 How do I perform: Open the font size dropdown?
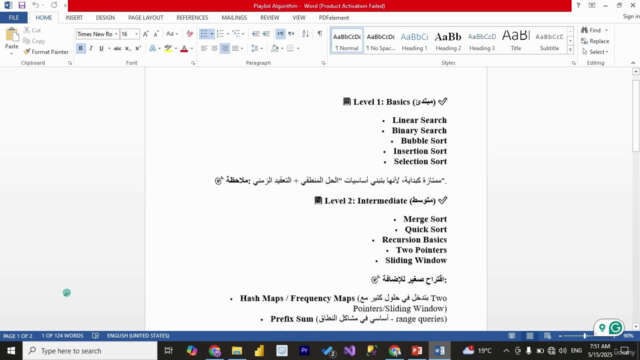click(x=136, y=34)
